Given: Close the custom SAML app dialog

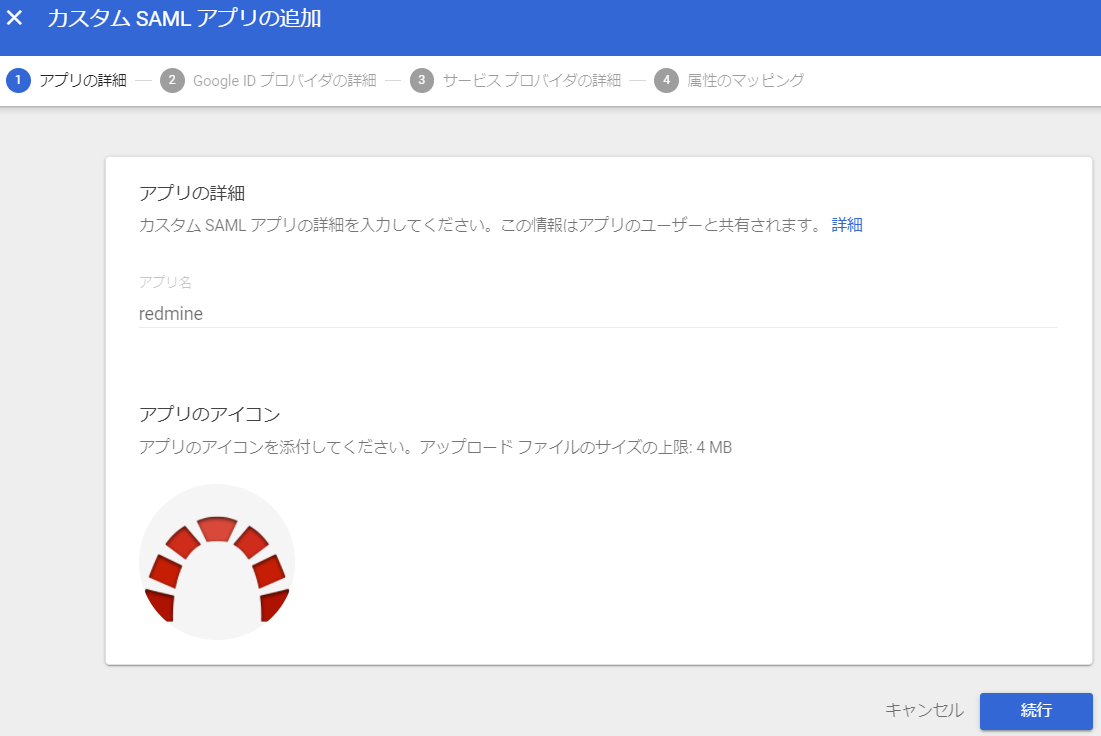Looking at the screenshot, I should pyautogui.click(x=14, y=18).
